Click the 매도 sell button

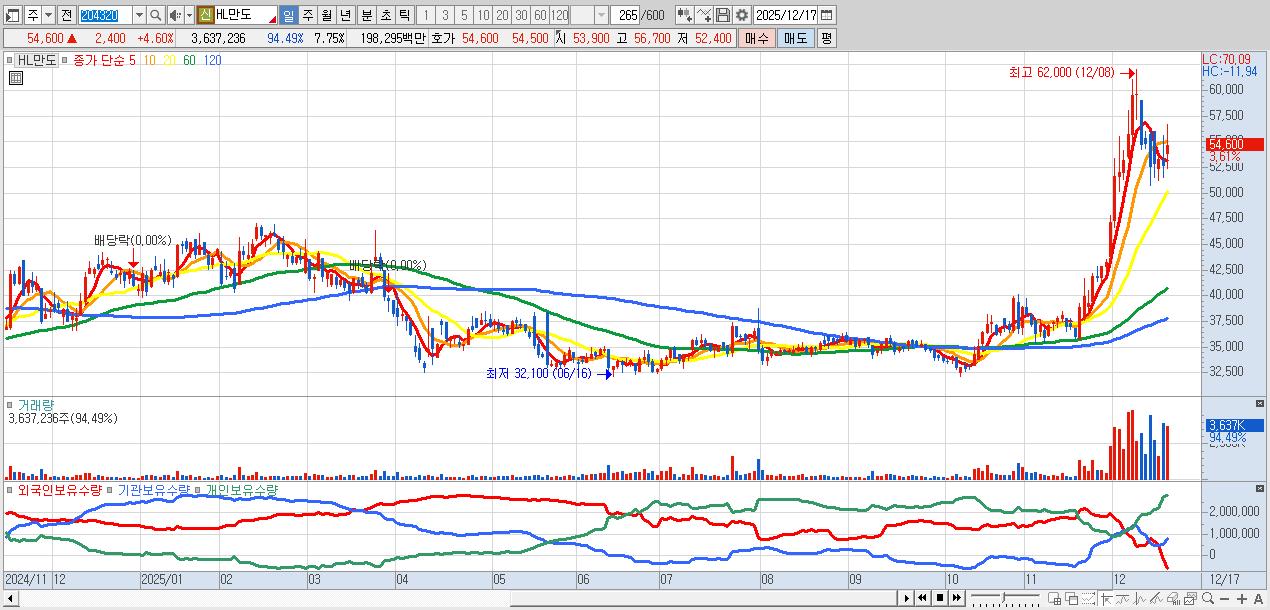(x=795, y=38)
